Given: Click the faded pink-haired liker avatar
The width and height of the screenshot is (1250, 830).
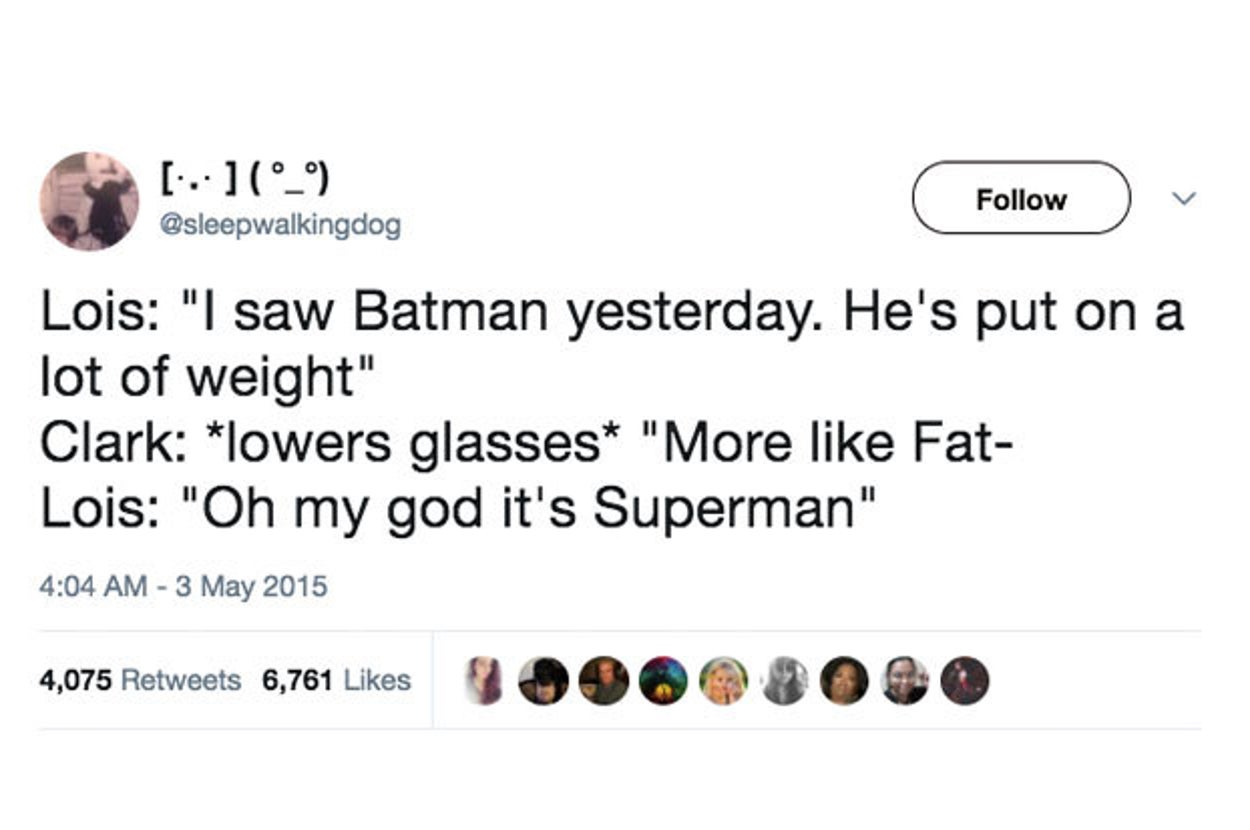Looking at the screenshot, I should [484, 680].
